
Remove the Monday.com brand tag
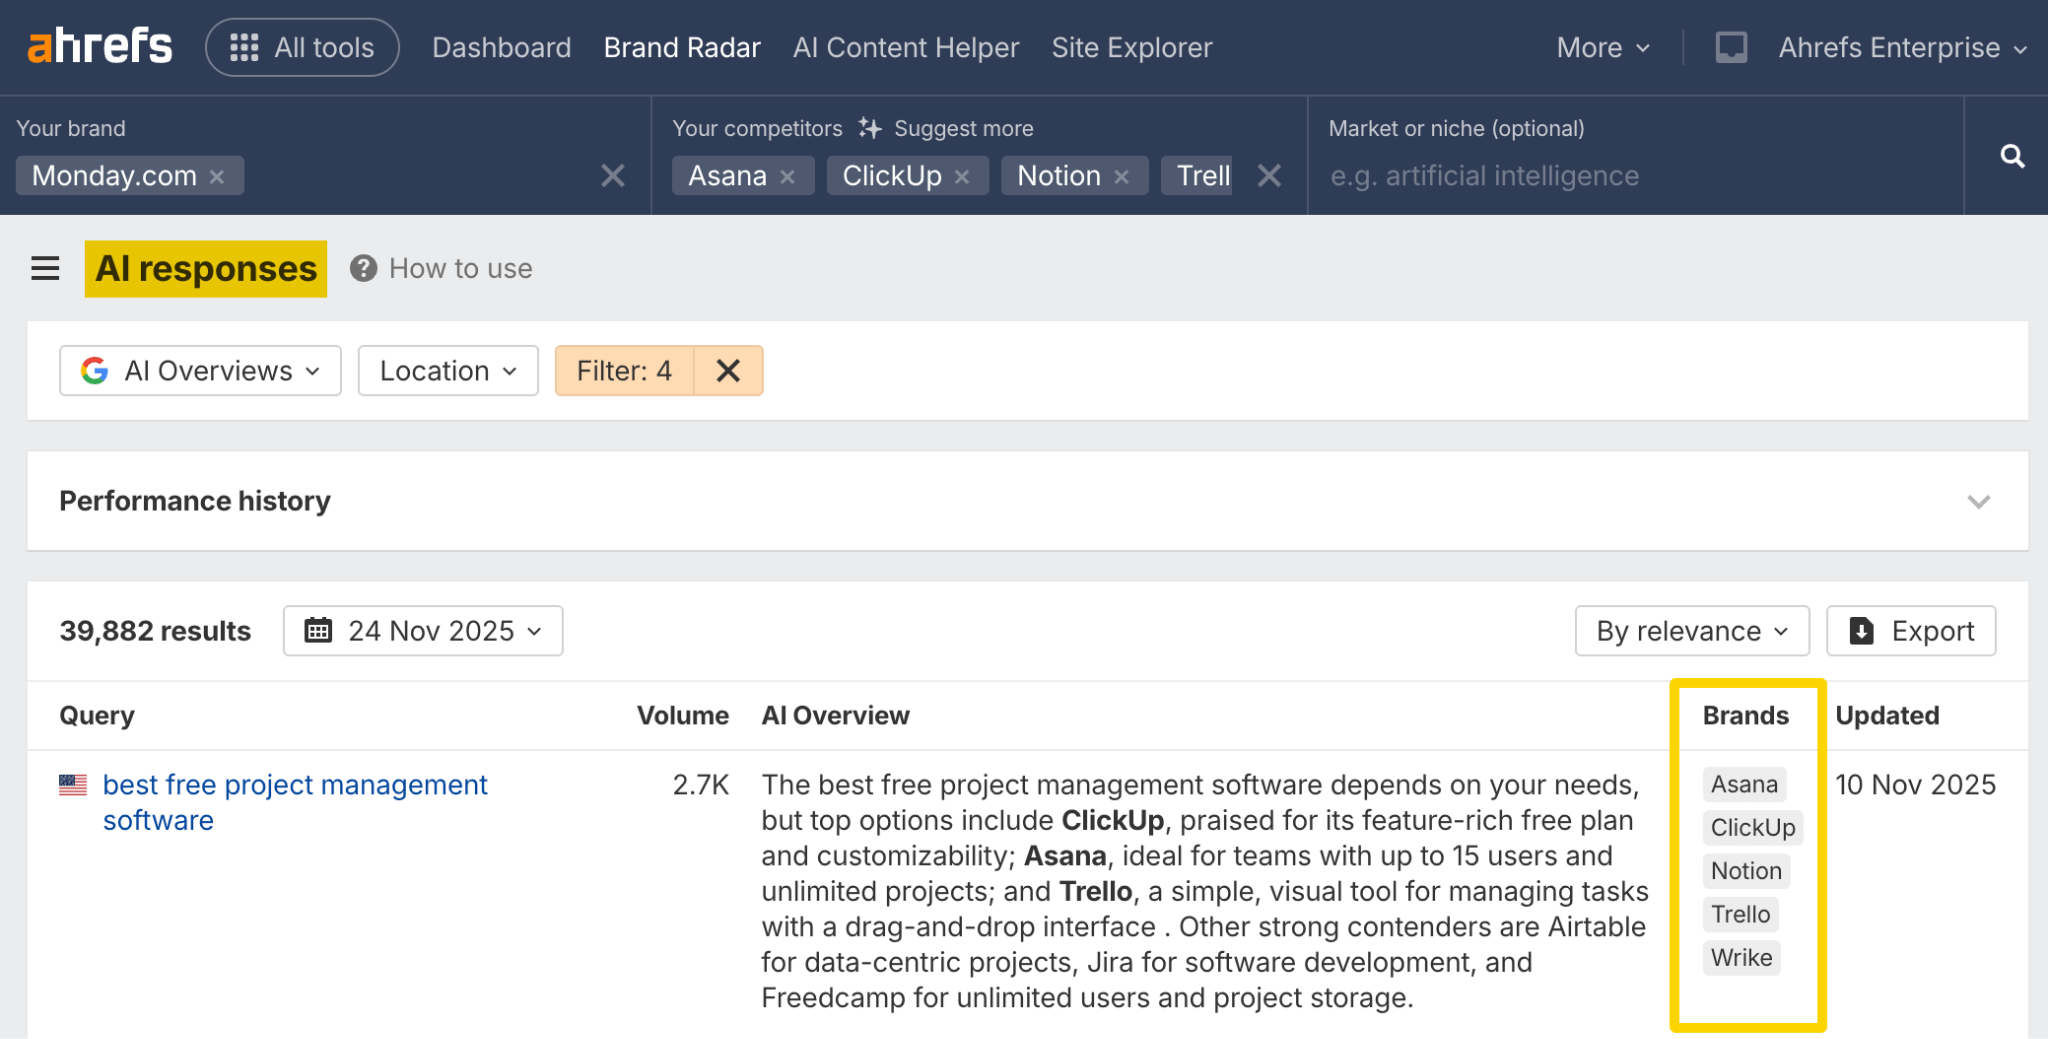(217, 177)
